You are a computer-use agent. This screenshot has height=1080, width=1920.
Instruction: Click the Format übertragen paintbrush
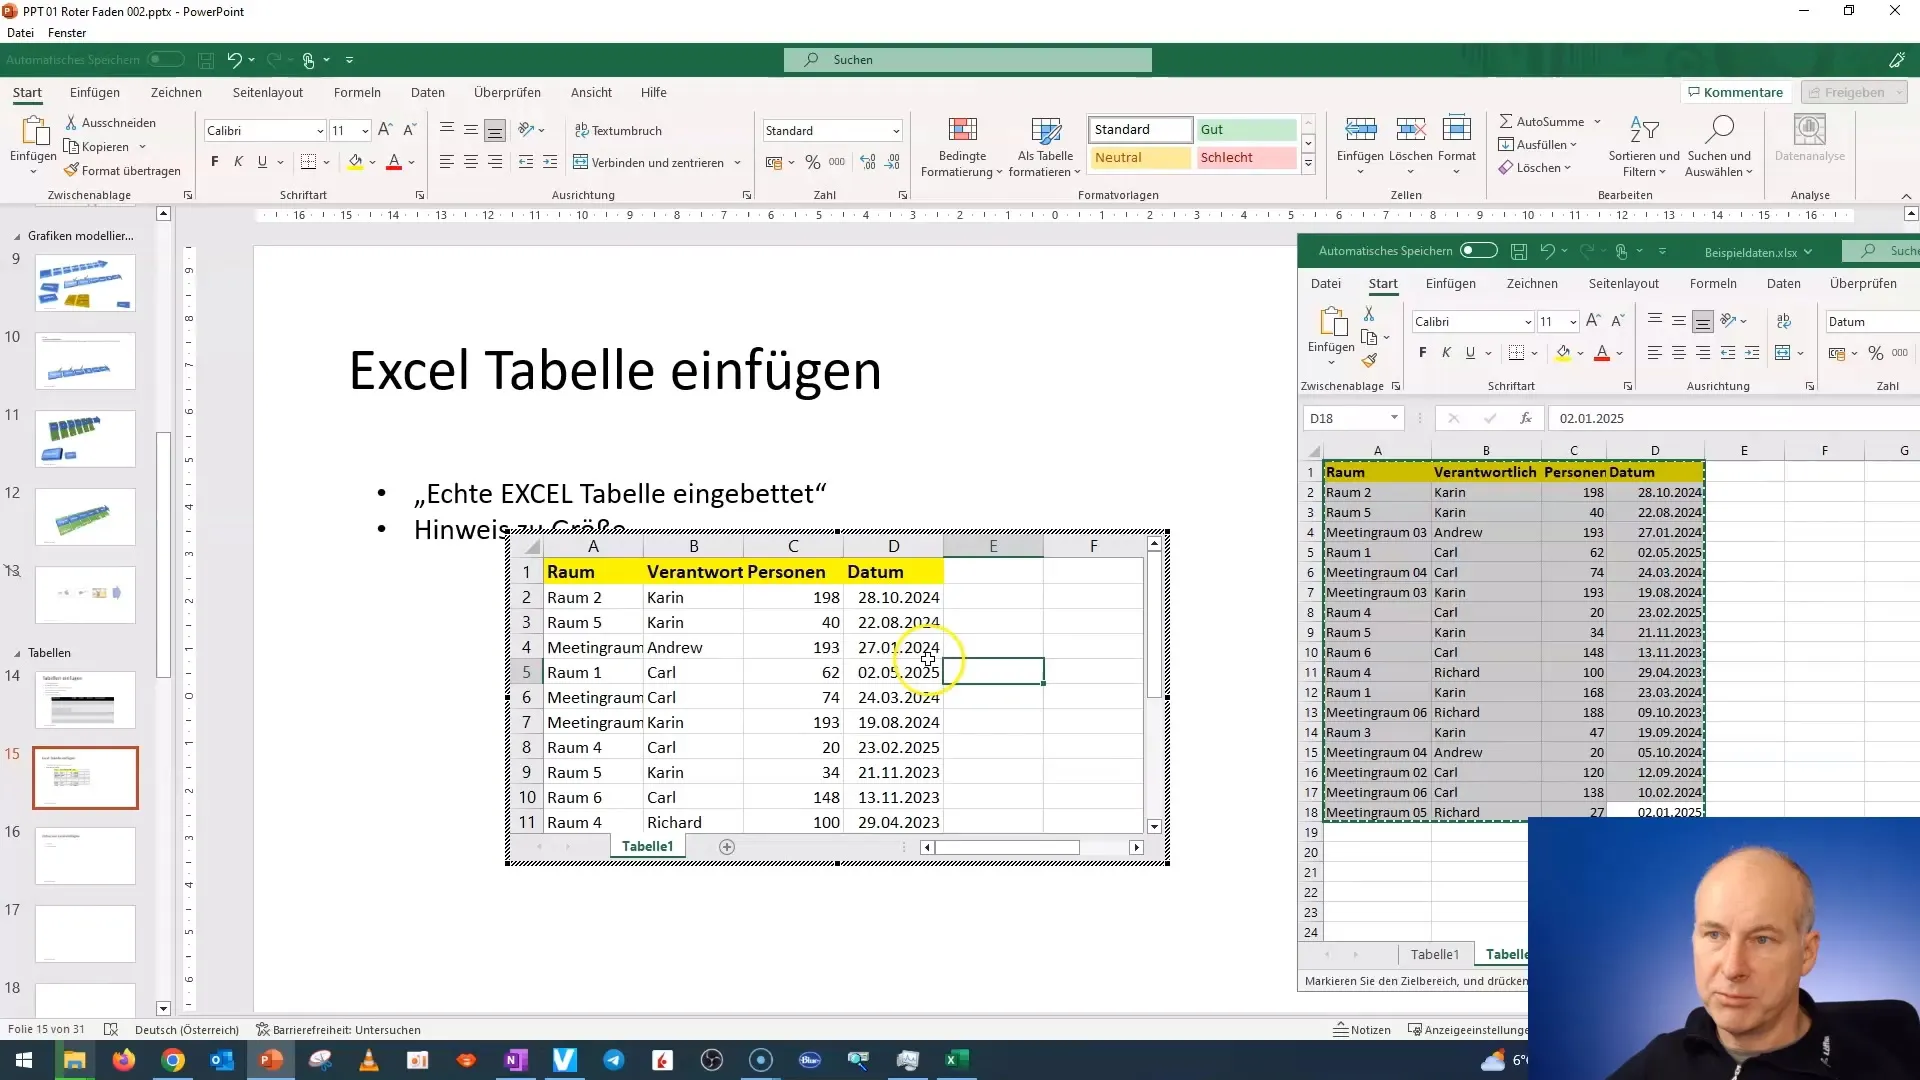pos(71,170)
